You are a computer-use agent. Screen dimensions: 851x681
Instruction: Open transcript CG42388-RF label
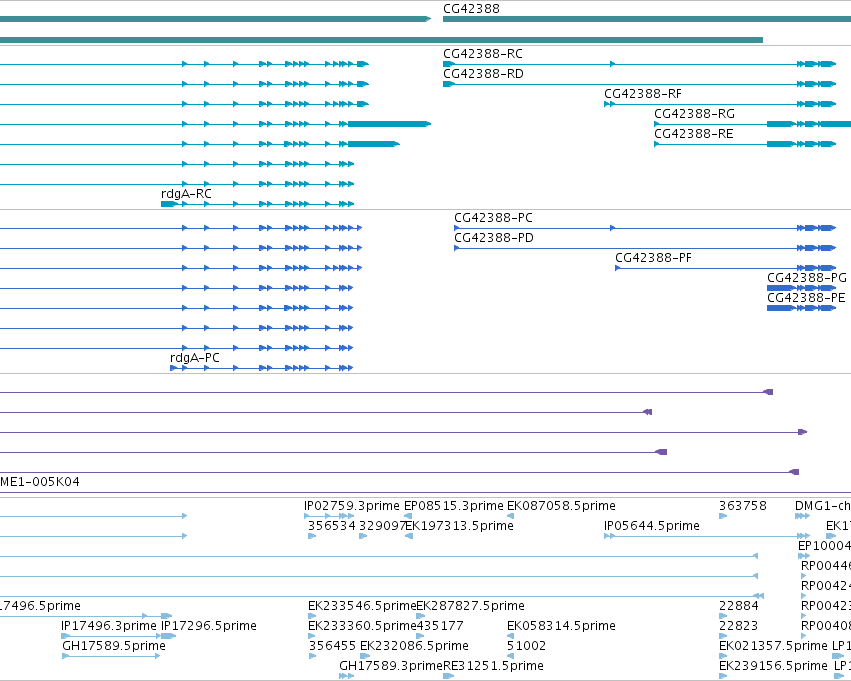pos(643,94)
